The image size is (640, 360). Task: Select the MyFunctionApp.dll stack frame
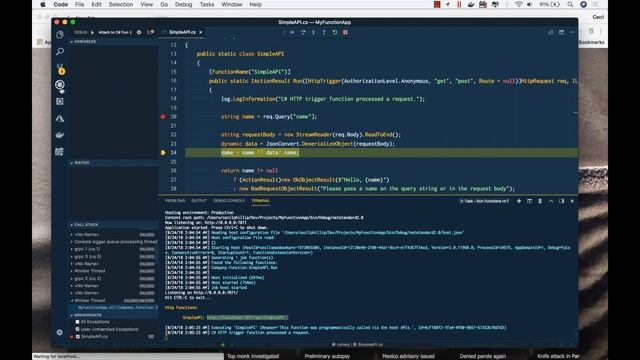(114, 308)
